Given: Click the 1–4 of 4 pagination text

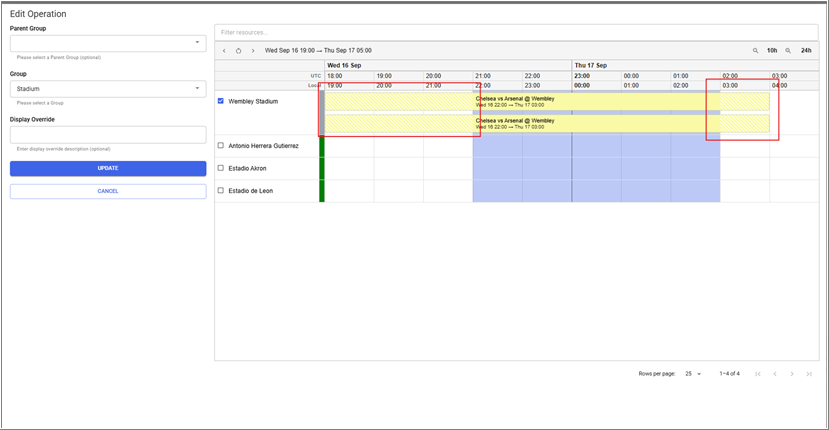Looking at the screenshot, I should tap(729, 374).
